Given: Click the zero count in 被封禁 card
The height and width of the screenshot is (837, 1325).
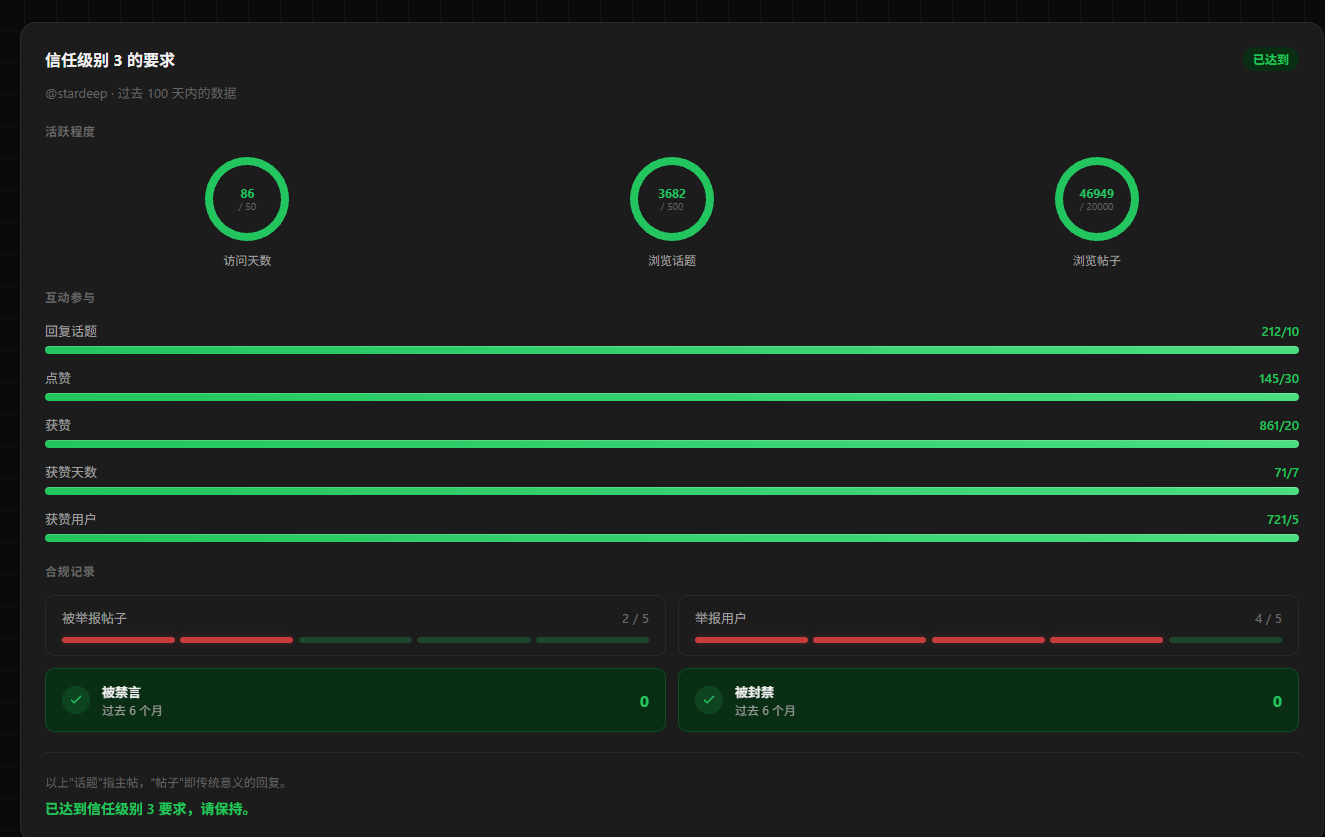Looking at the screenshot, I should pos(1277,702).
